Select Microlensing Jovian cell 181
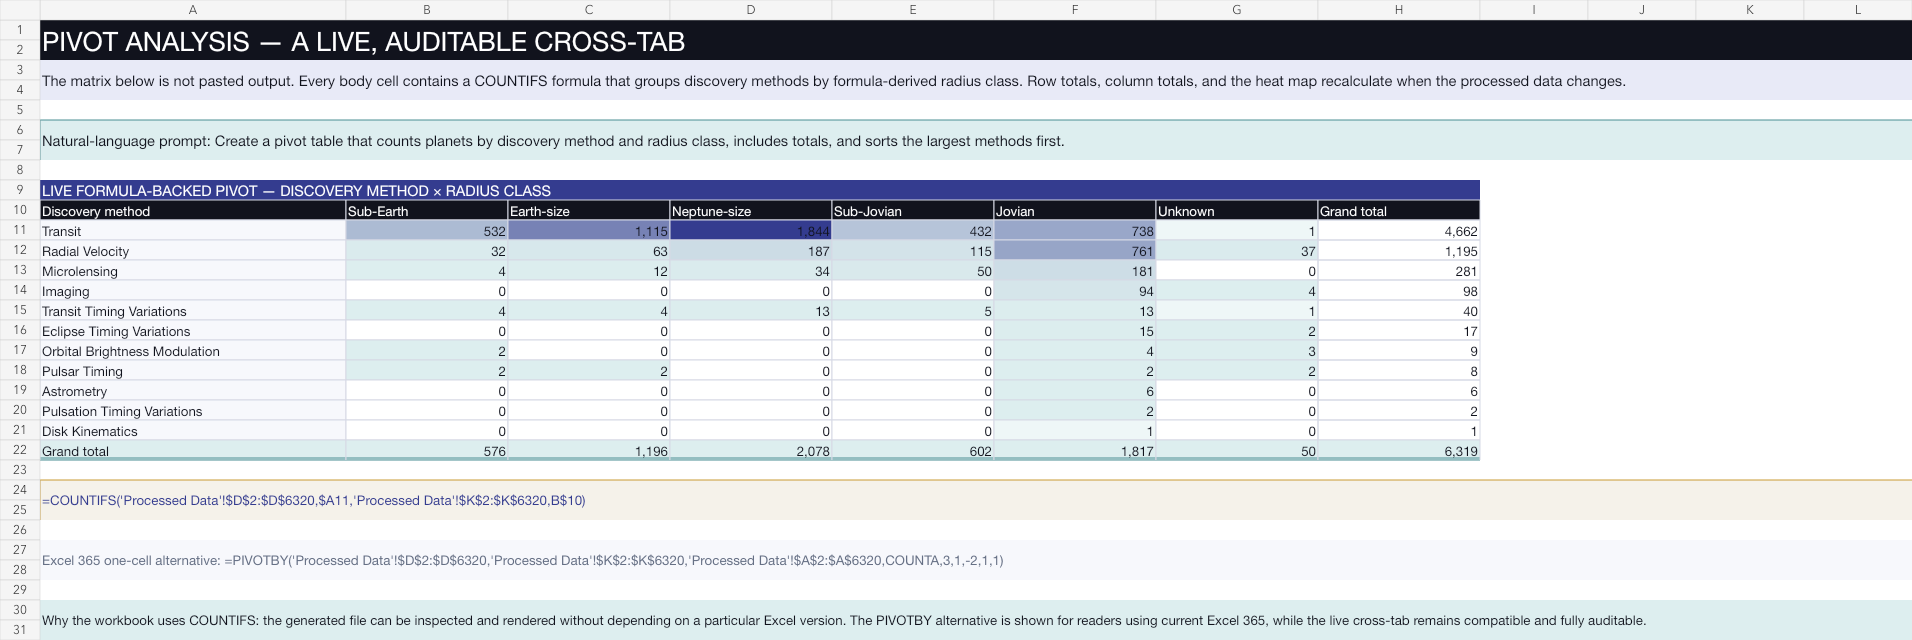The height and width of the screenshot is (640, 1912). coord(1075,271)
